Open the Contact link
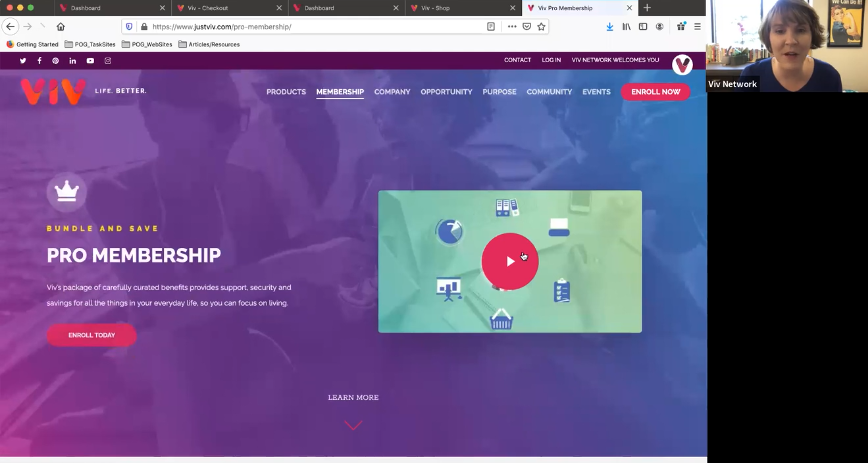 point(518,60)
